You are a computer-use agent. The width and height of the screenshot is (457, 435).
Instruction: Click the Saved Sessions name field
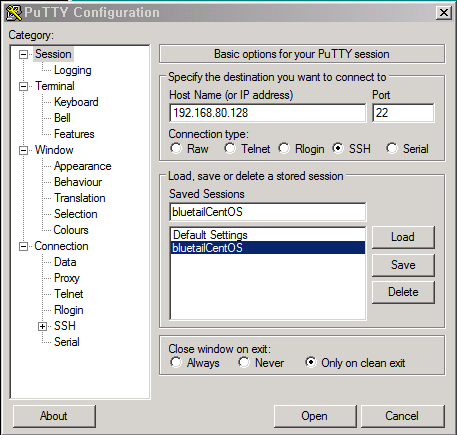tap(268, 212)
